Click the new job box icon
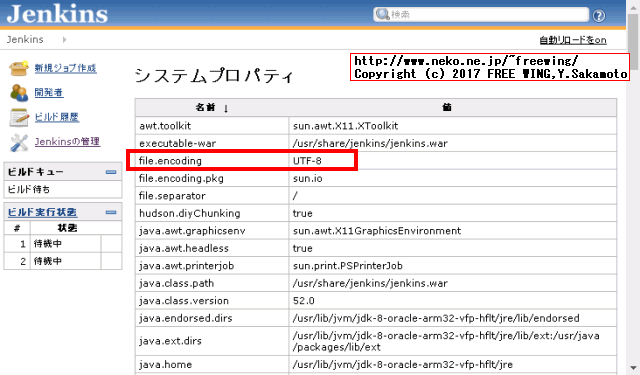The image size is (640, 375). [x=19, y=68]
